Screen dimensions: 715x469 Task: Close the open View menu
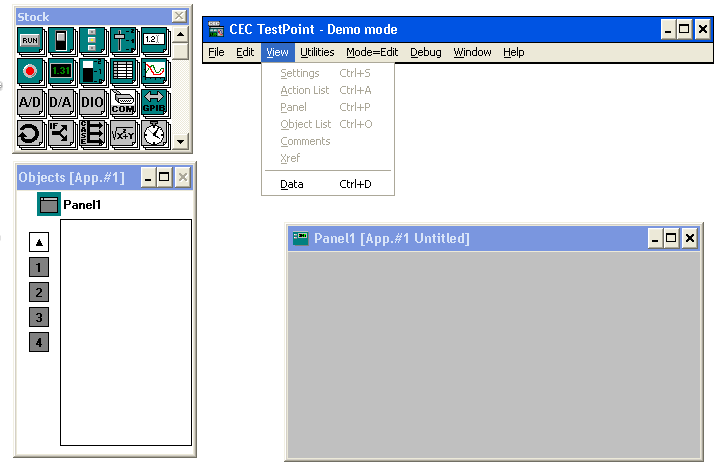pos(277,52)
